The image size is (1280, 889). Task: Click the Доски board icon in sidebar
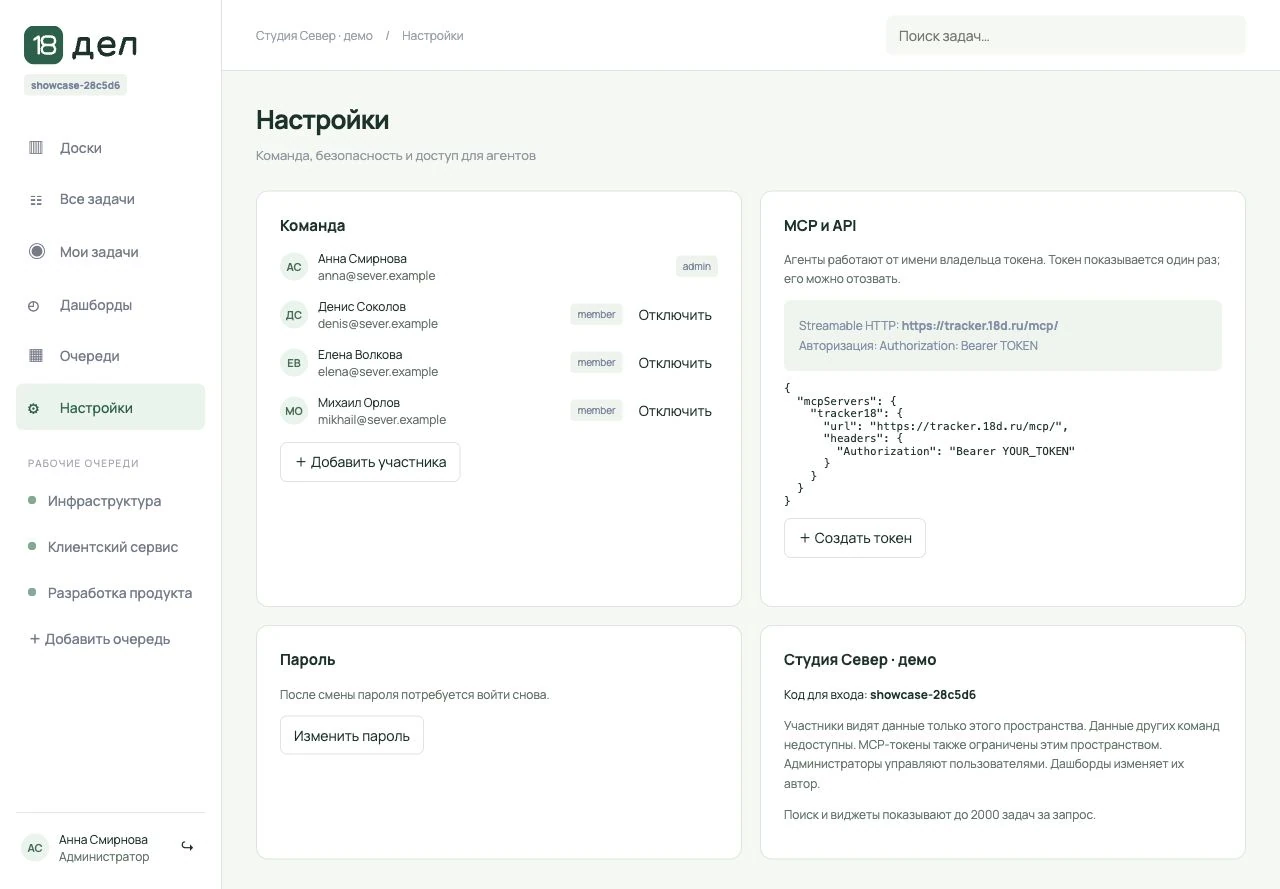(36, 148)
